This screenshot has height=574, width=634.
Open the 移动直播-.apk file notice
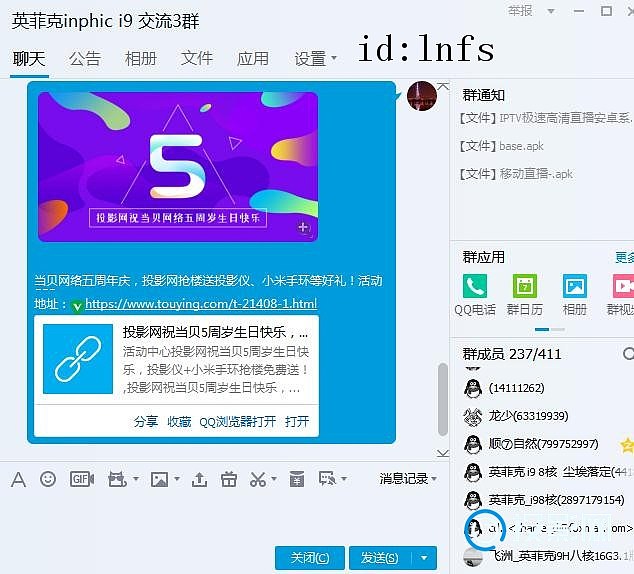click(x=516, y=174)
